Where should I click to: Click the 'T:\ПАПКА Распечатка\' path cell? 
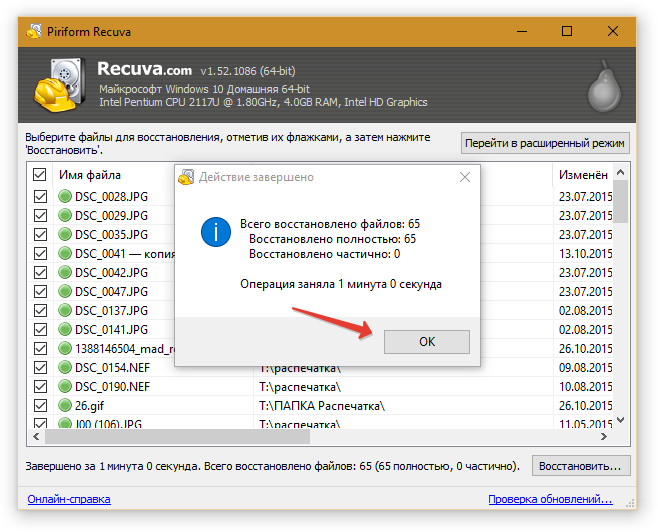tap(321, 405)
